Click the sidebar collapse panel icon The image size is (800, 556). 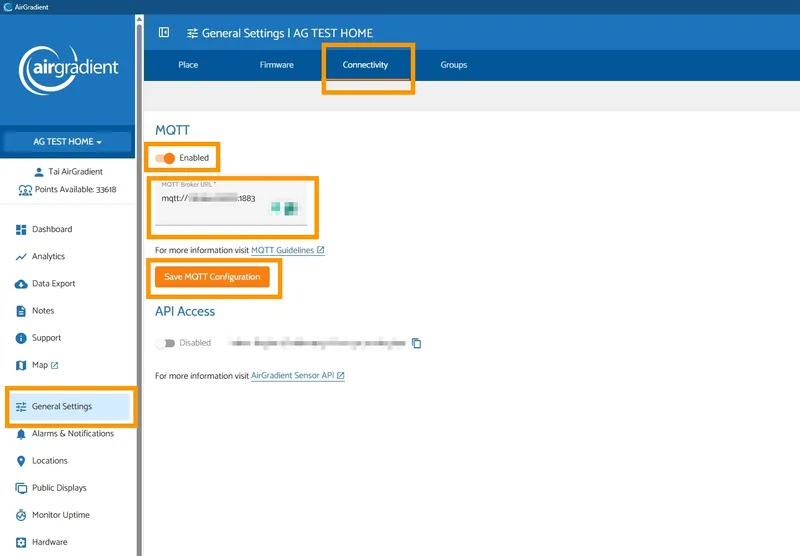(x=164, y=33)
